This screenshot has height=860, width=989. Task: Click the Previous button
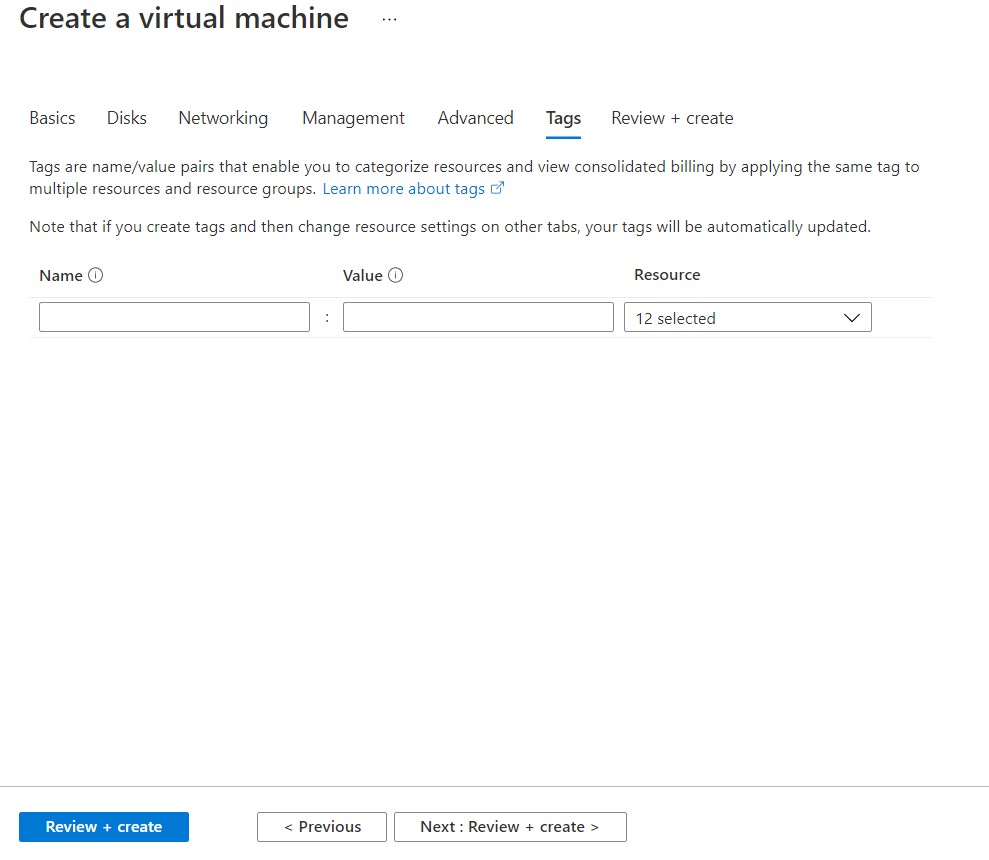[x=322, y=827]
